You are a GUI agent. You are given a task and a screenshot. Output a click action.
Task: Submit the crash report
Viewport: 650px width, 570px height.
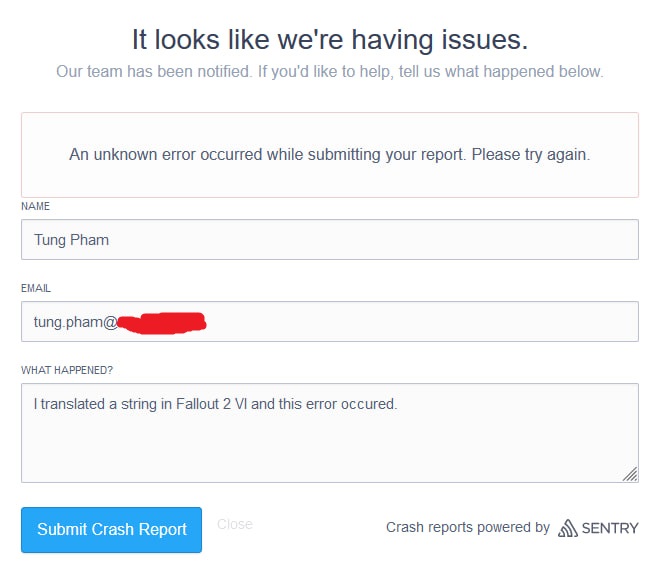pos(112,530)
